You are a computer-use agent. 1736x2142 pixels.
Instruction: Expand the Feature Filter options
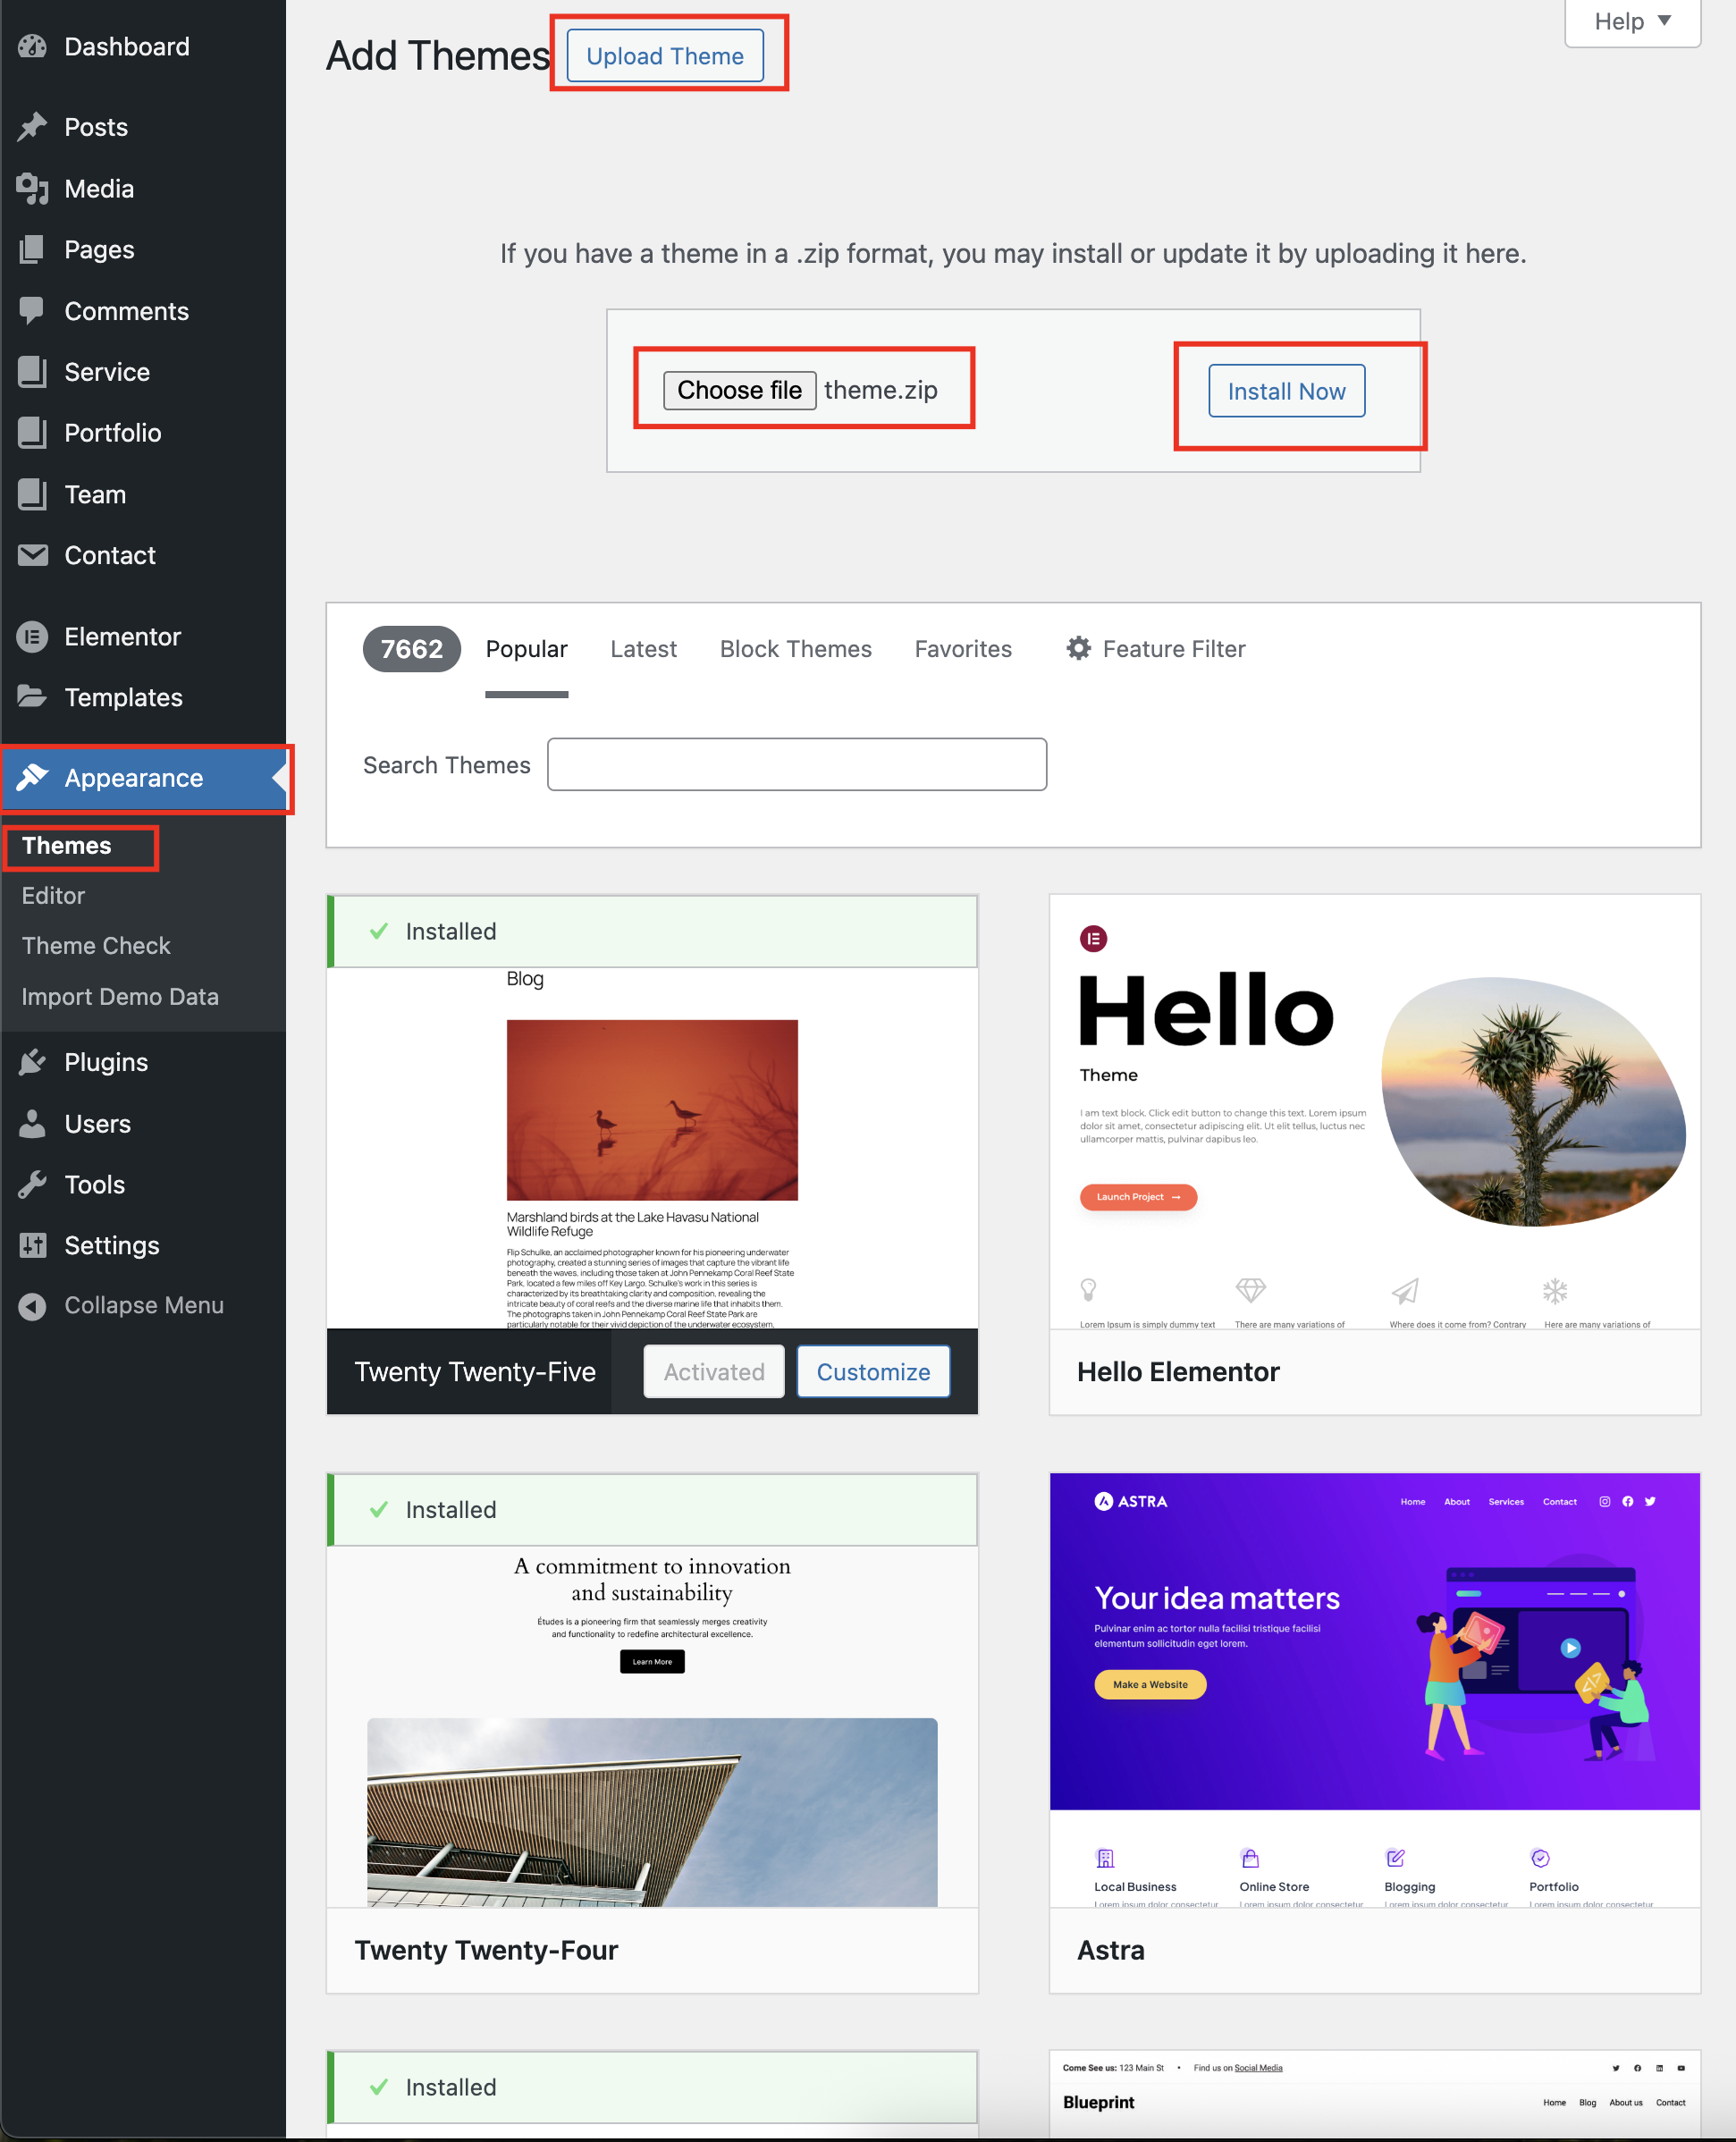coord(1155,649)
